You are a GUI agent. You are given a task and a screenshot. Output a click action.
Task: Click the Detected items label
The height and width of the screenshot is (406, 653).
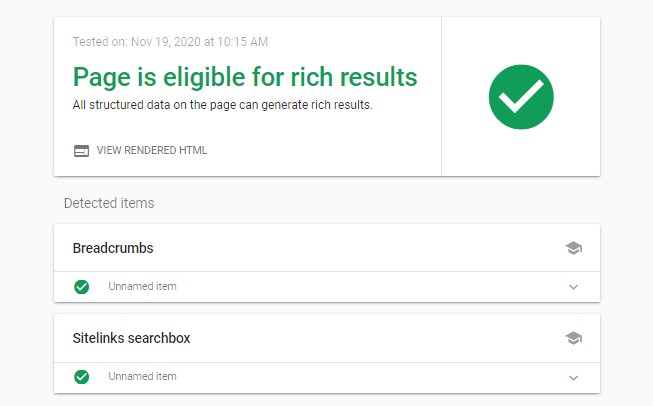[109, 203]
